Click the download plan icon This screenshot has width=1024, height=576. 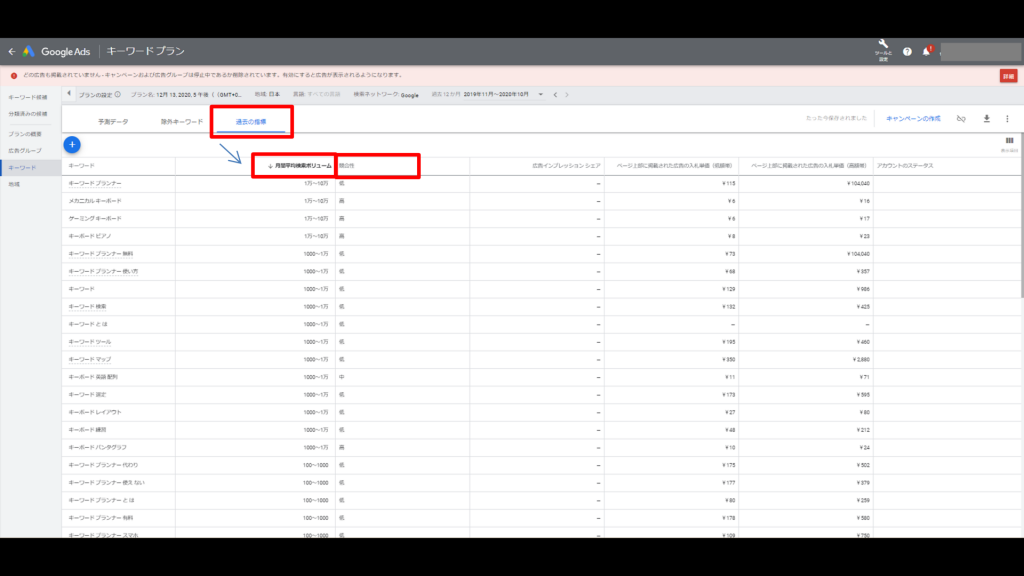click(986, 119)
